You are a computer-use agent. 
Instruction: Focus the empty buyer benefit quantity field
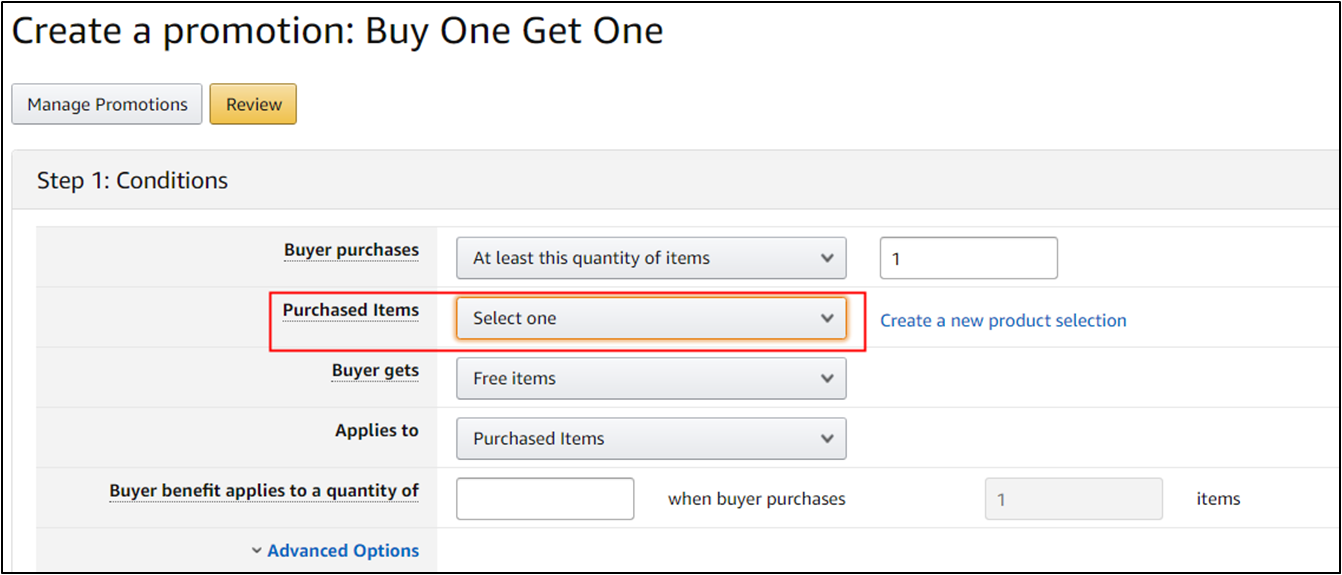(545, 498)
